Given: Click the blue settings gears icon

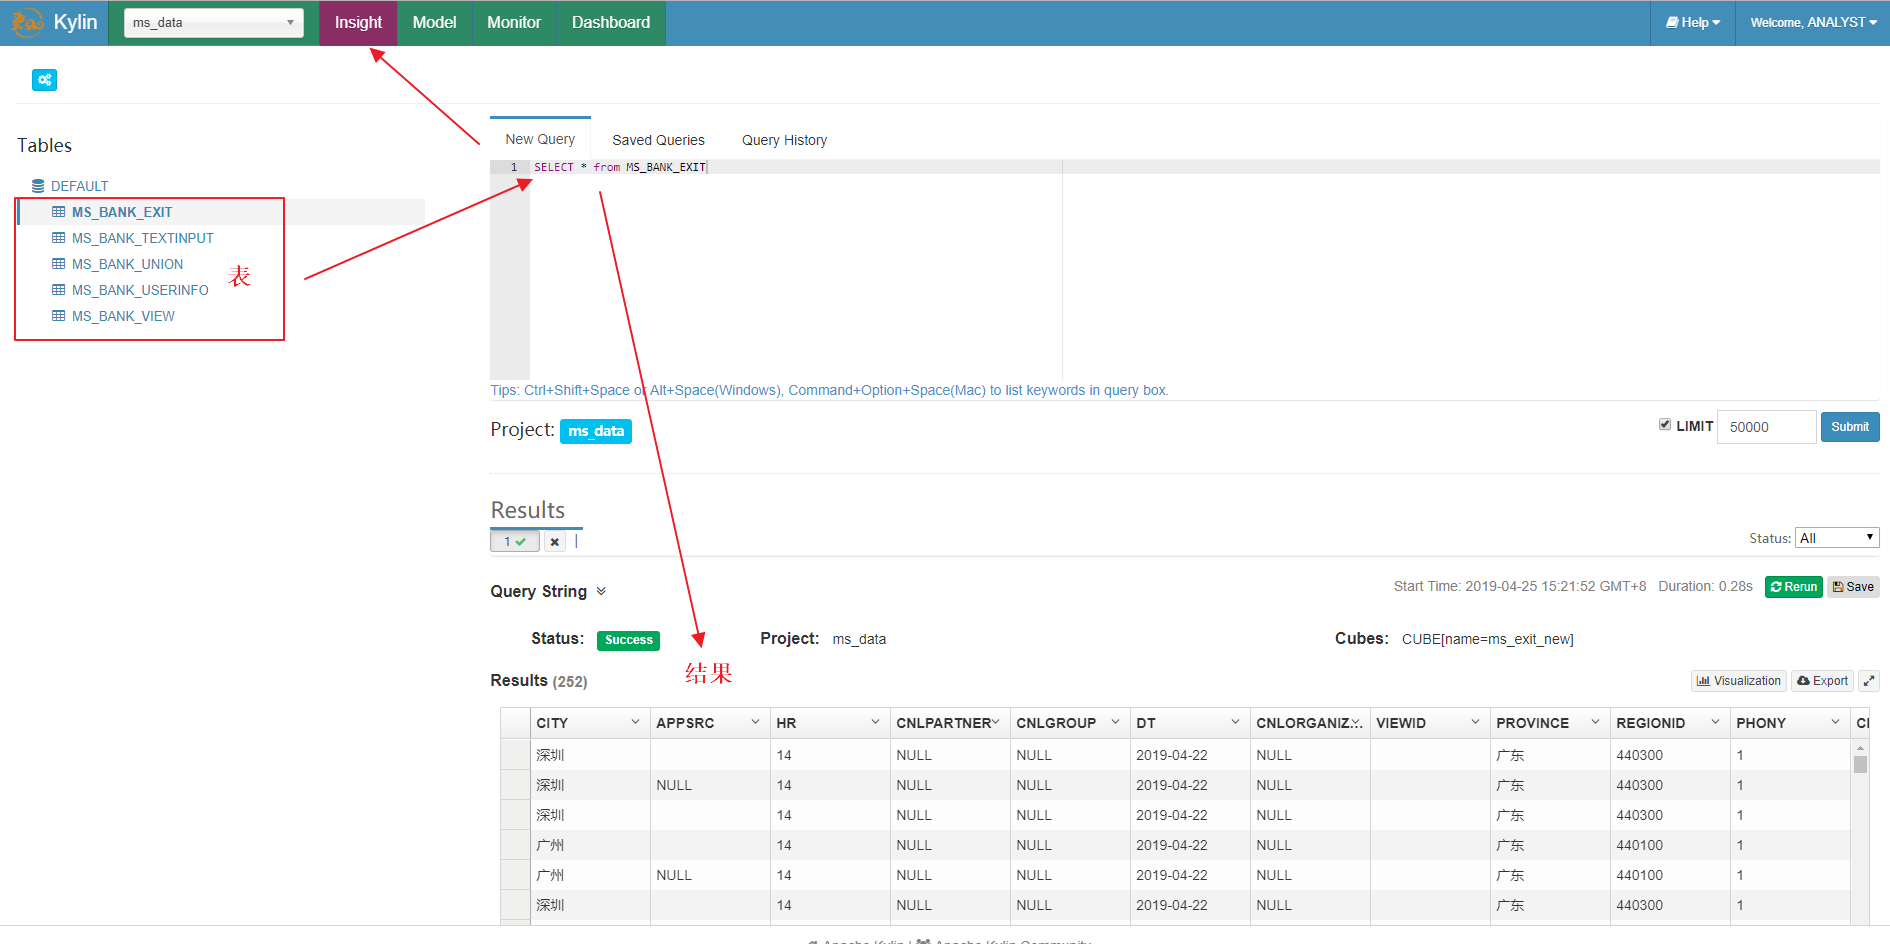Looking at the screenshot, I should click(x=44, y=80).
